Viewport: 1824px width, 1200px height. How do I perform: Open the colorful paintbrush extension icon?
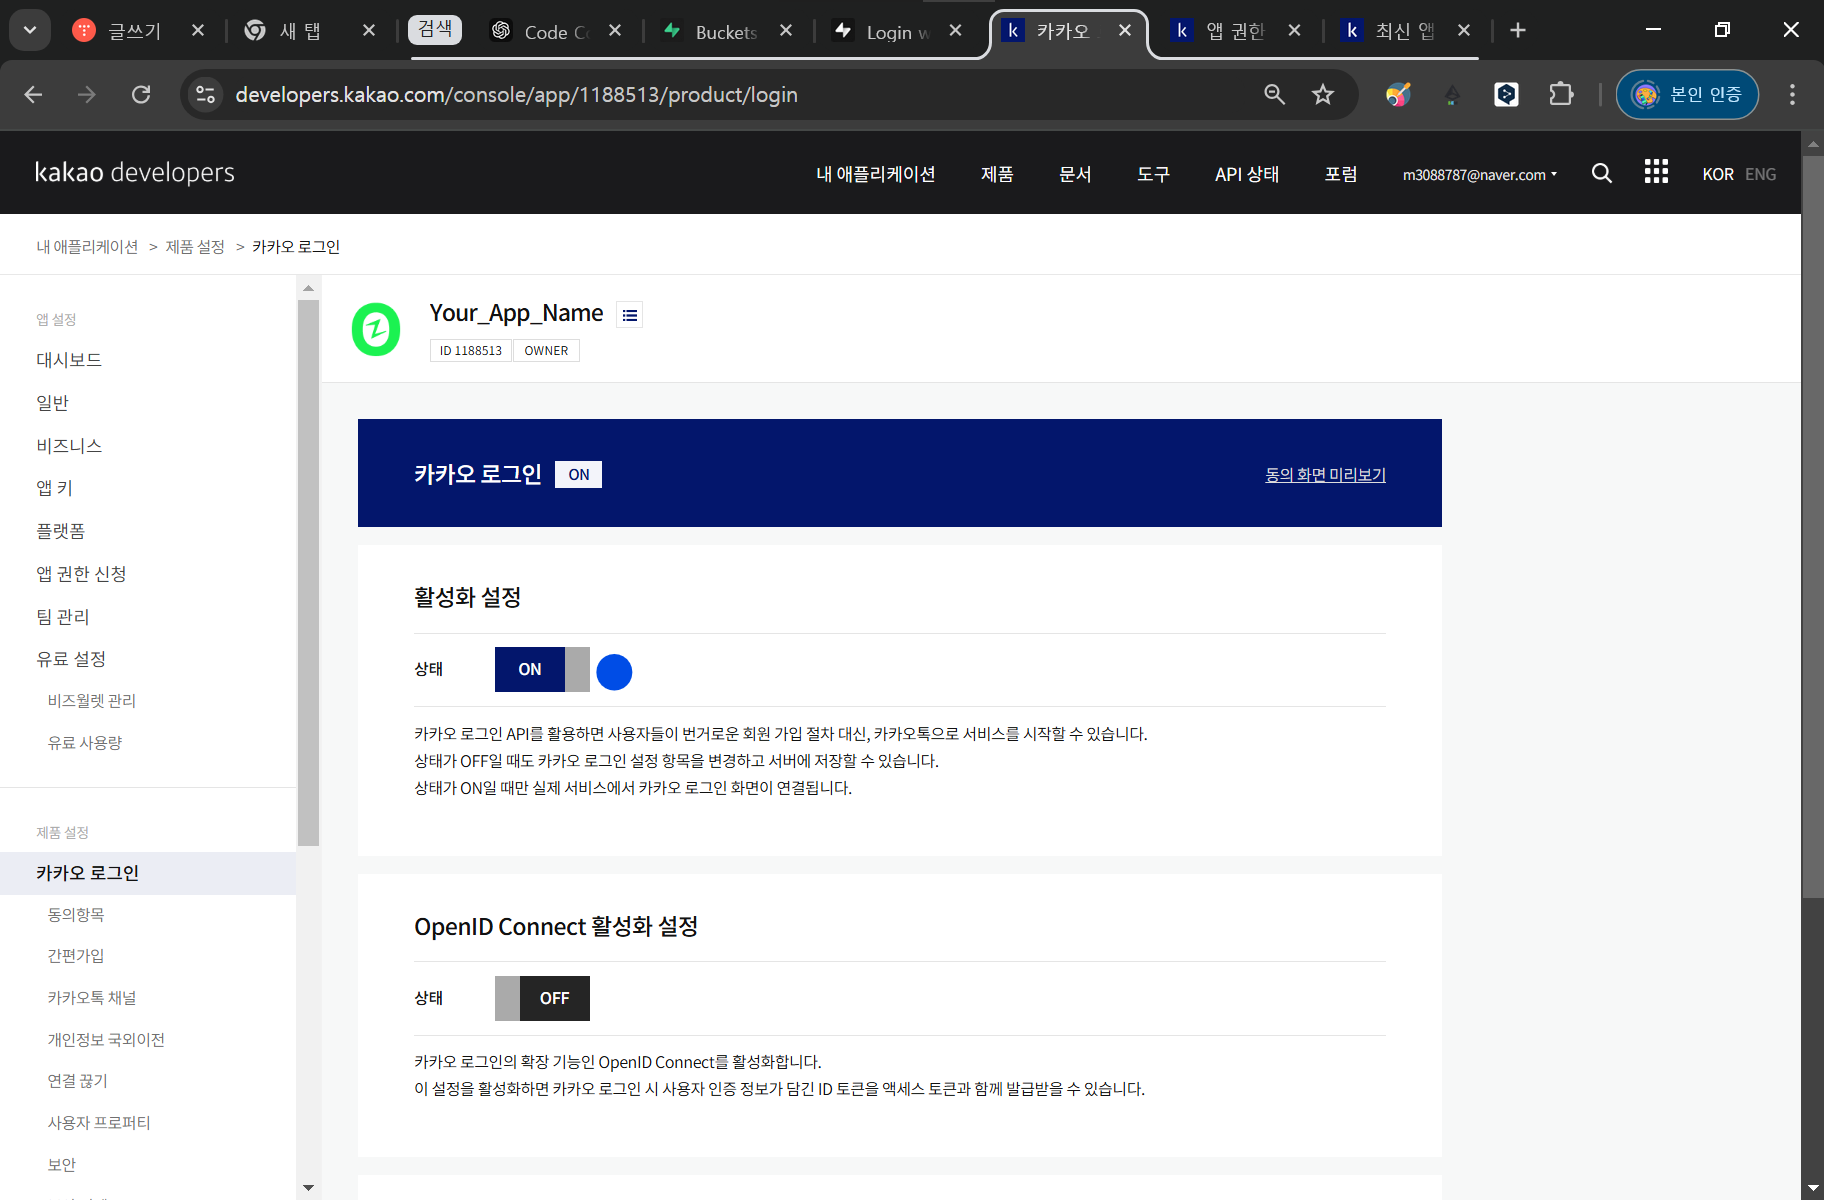pyautogui.click(x=1398, y=94)
